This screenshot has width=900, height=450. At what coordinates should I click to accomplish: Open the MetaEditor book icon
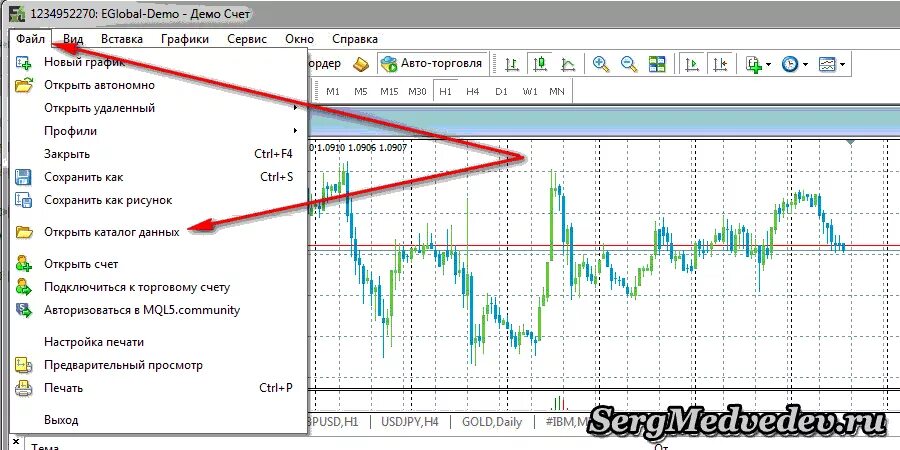click(x=360, y=64)
